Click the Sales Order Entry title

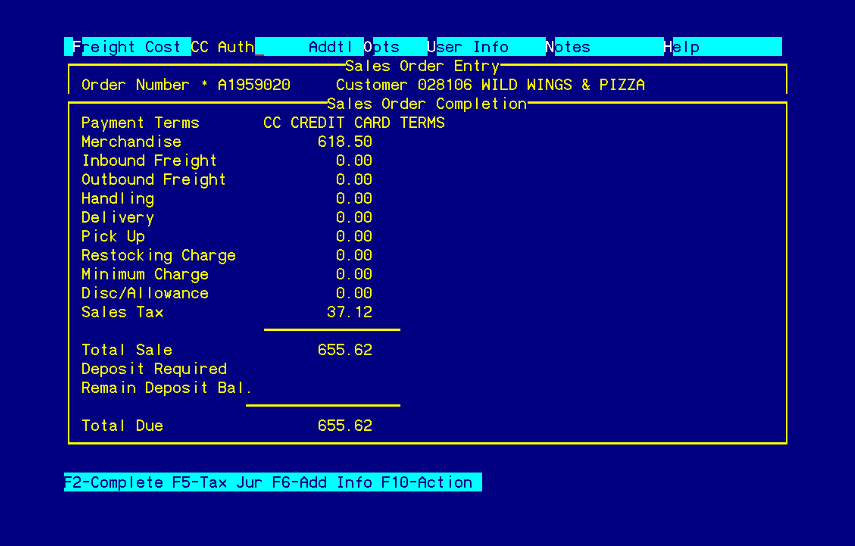click(422, 66)
